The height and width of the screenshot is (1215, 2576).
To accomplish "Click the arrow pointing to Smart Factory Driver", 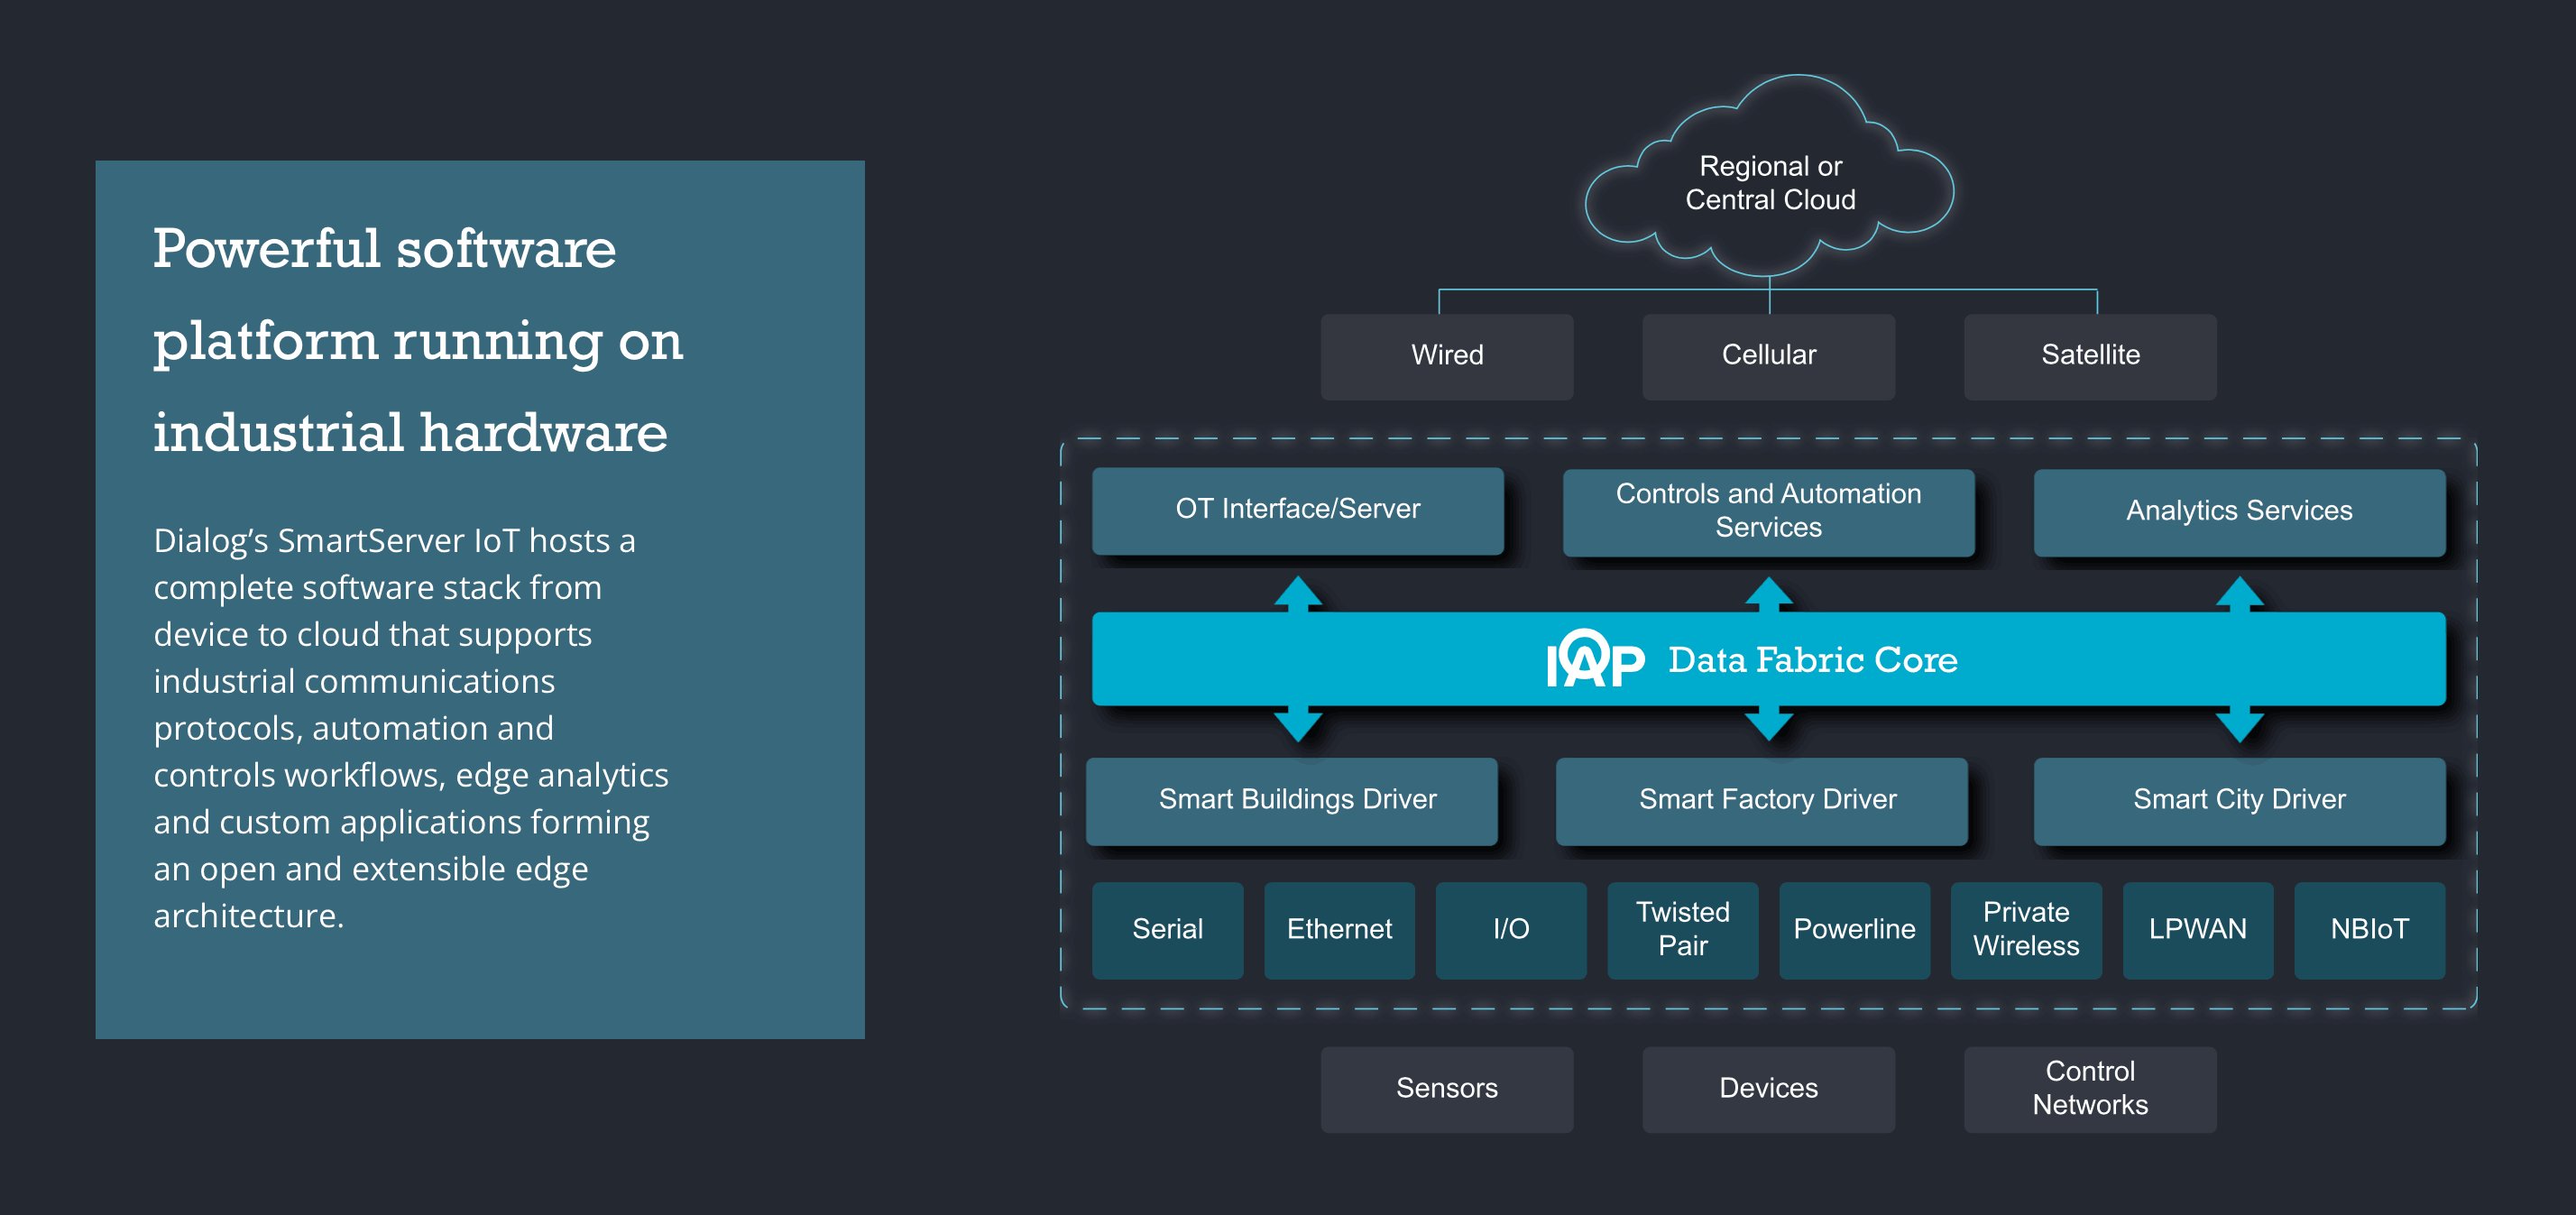I will [x=1768, y=724].
